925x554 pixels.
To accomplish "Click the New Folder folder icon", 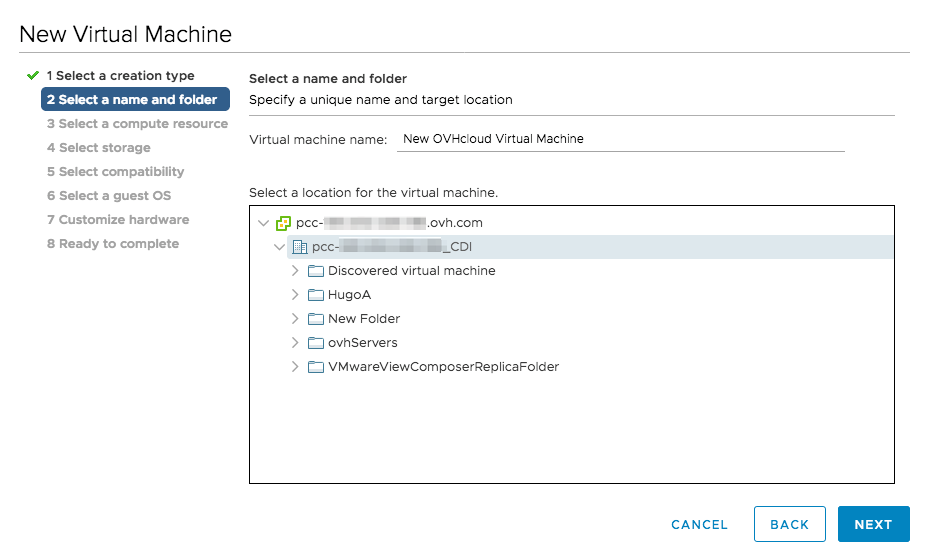I will coord(316,319).
